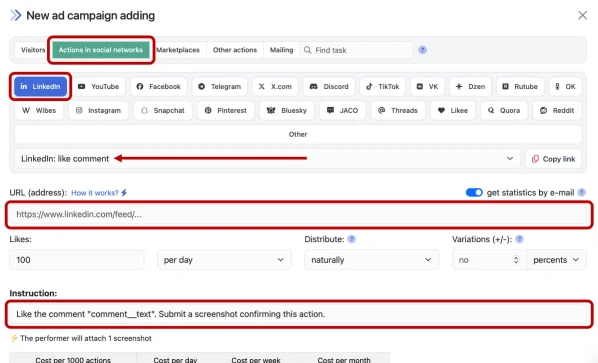Screen dimensions: 598x363
Task: Pick the X.com network button
Action: [275, 87]
